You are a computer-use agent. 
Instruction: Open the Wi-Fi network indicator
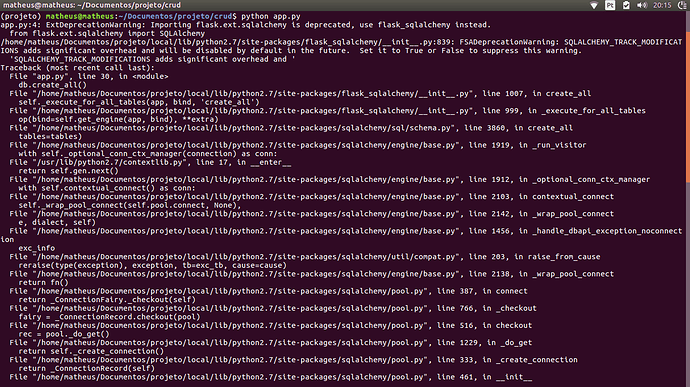[594, 5]
